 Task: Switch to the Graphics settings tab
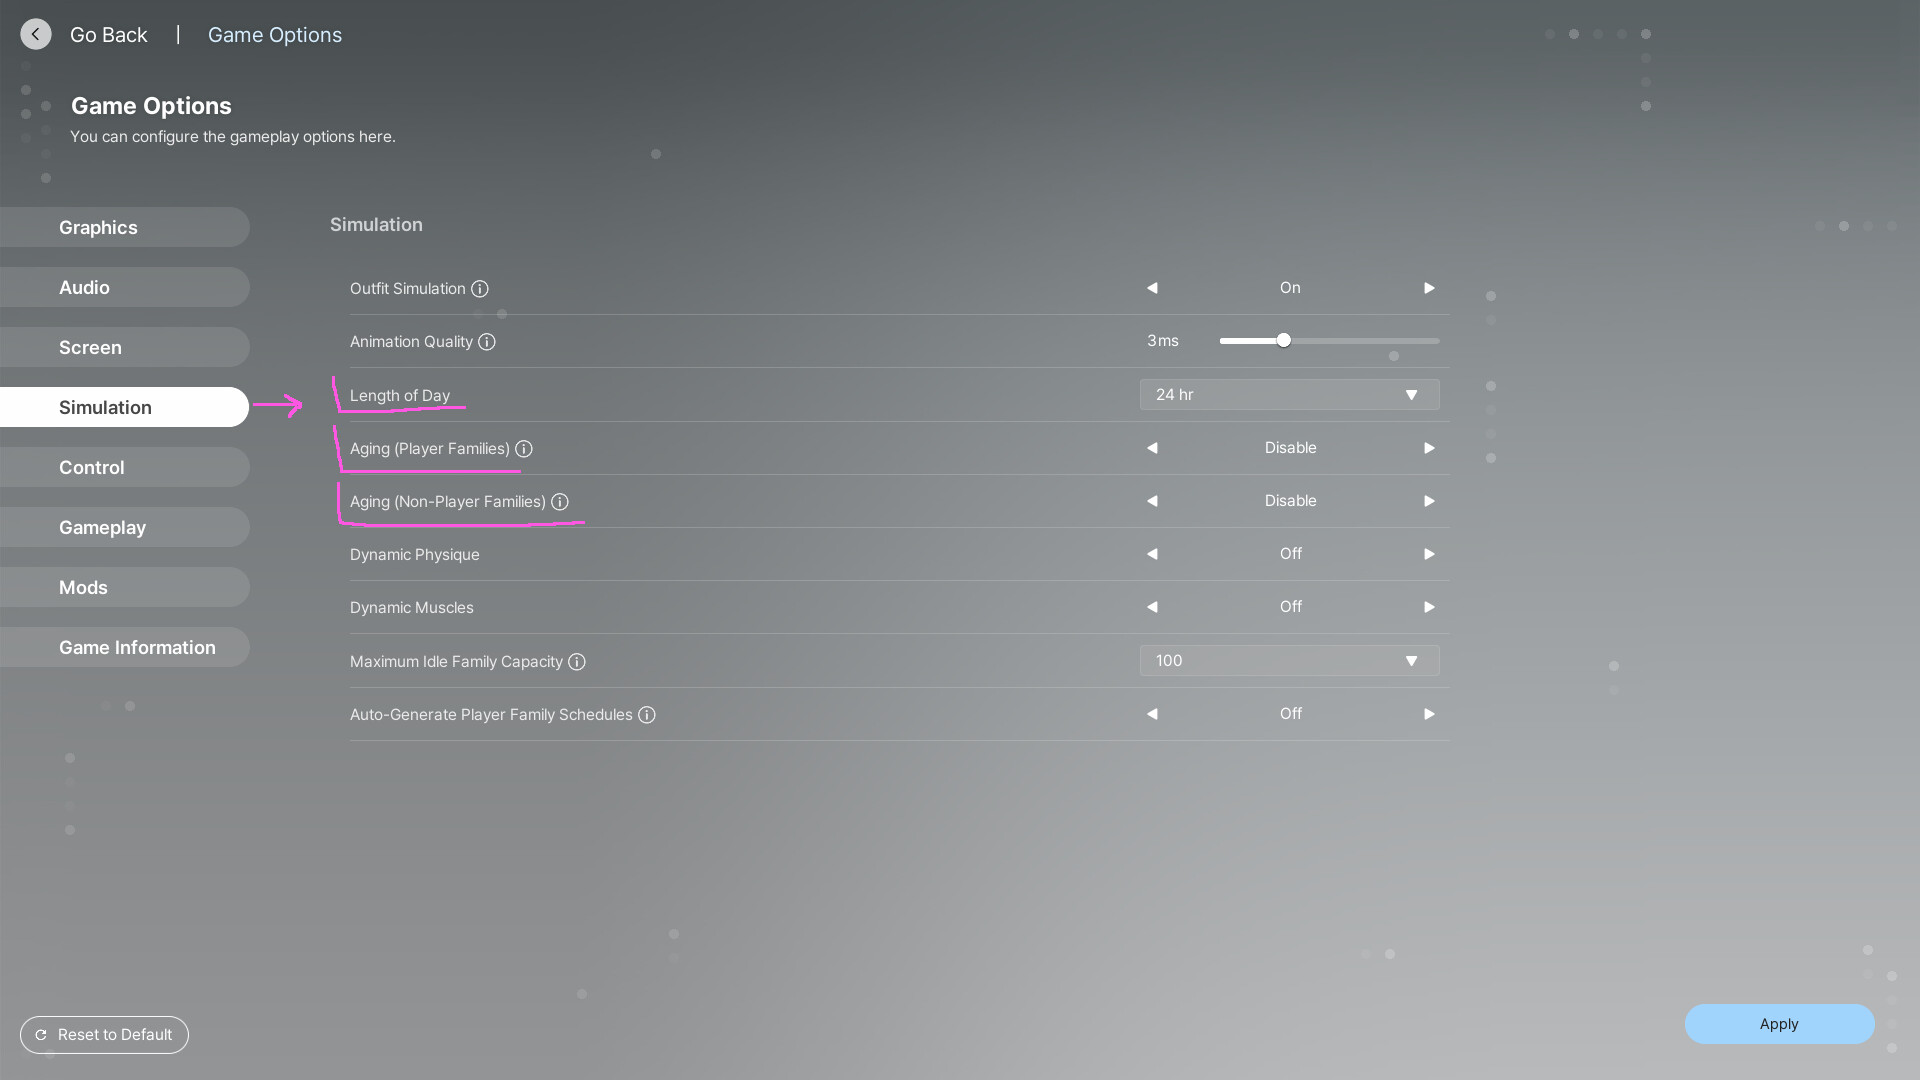click(x=98, y=228)
